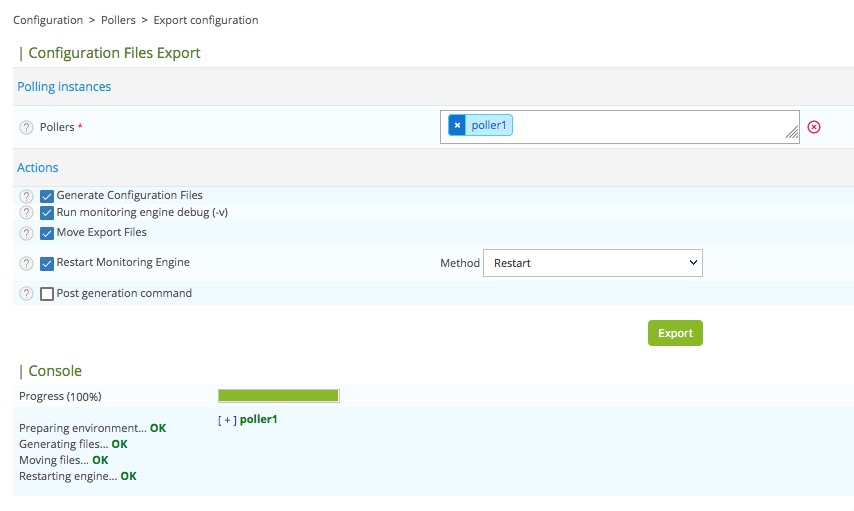Toggle Run monitoring engine debug checkbox

[x=47, y=213]
